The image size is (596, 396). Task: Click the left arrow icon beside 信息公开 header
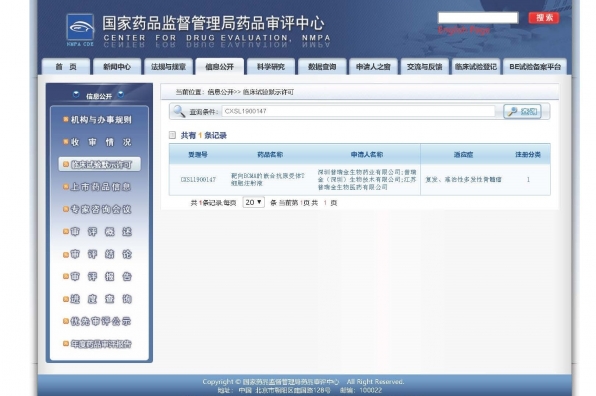point(76,94)
